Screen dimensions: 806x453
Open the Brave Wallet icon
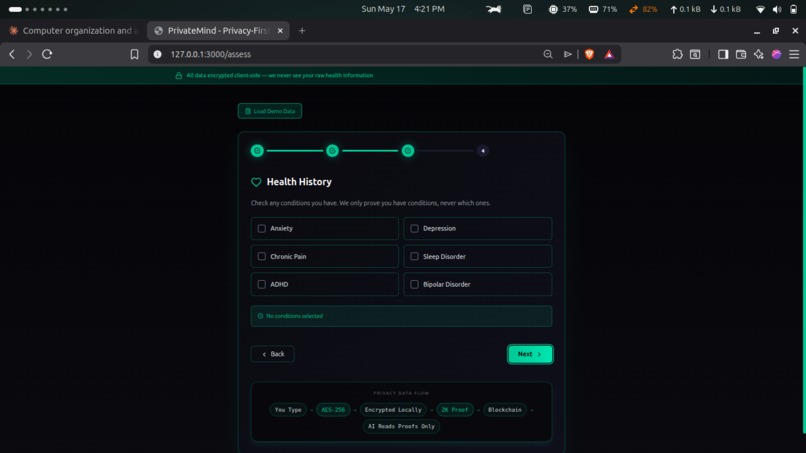coord(741,54)
